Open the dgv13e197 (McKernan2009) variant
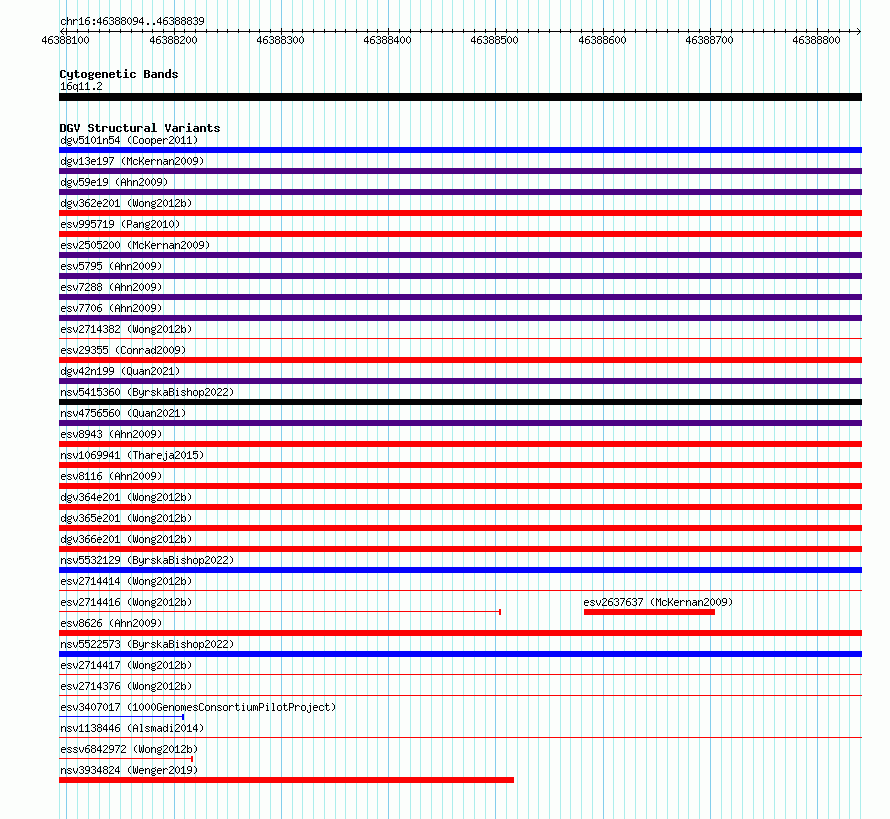The image size is (890, 819). click(132, 161)
